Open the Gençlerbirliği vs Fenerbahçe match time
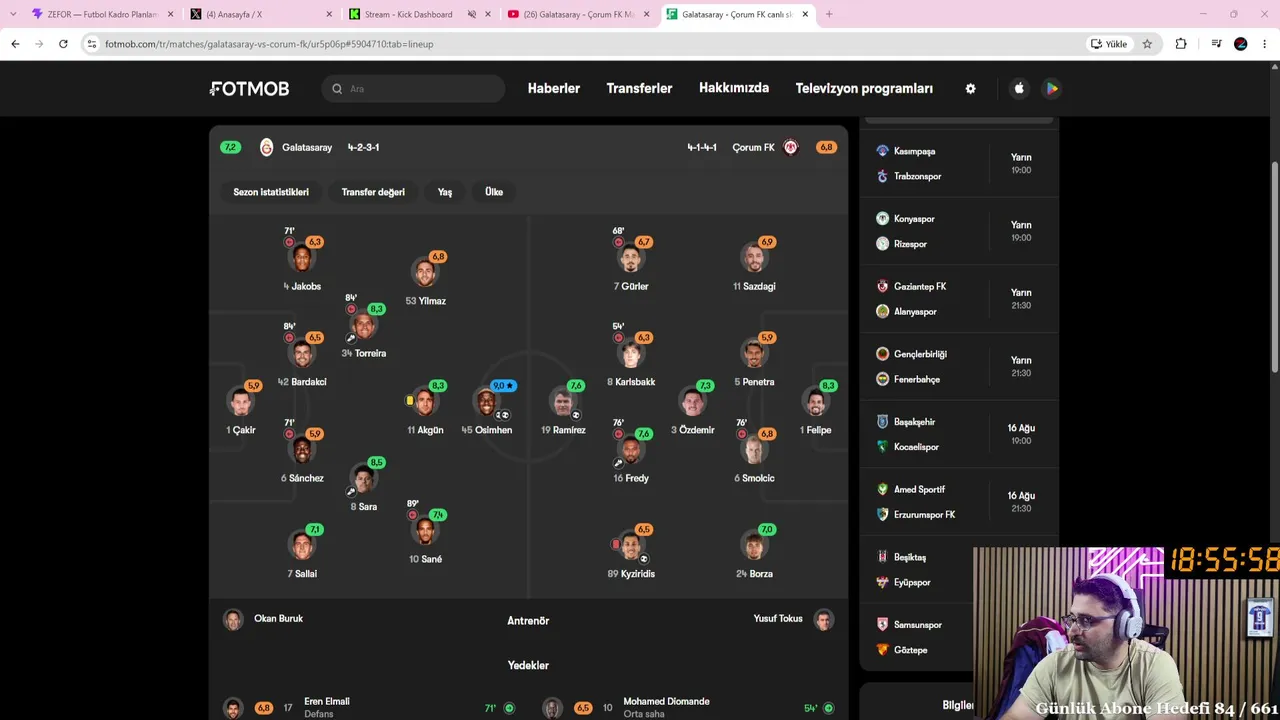This screenshot has width=1280, height=720. click(1021, 366)
